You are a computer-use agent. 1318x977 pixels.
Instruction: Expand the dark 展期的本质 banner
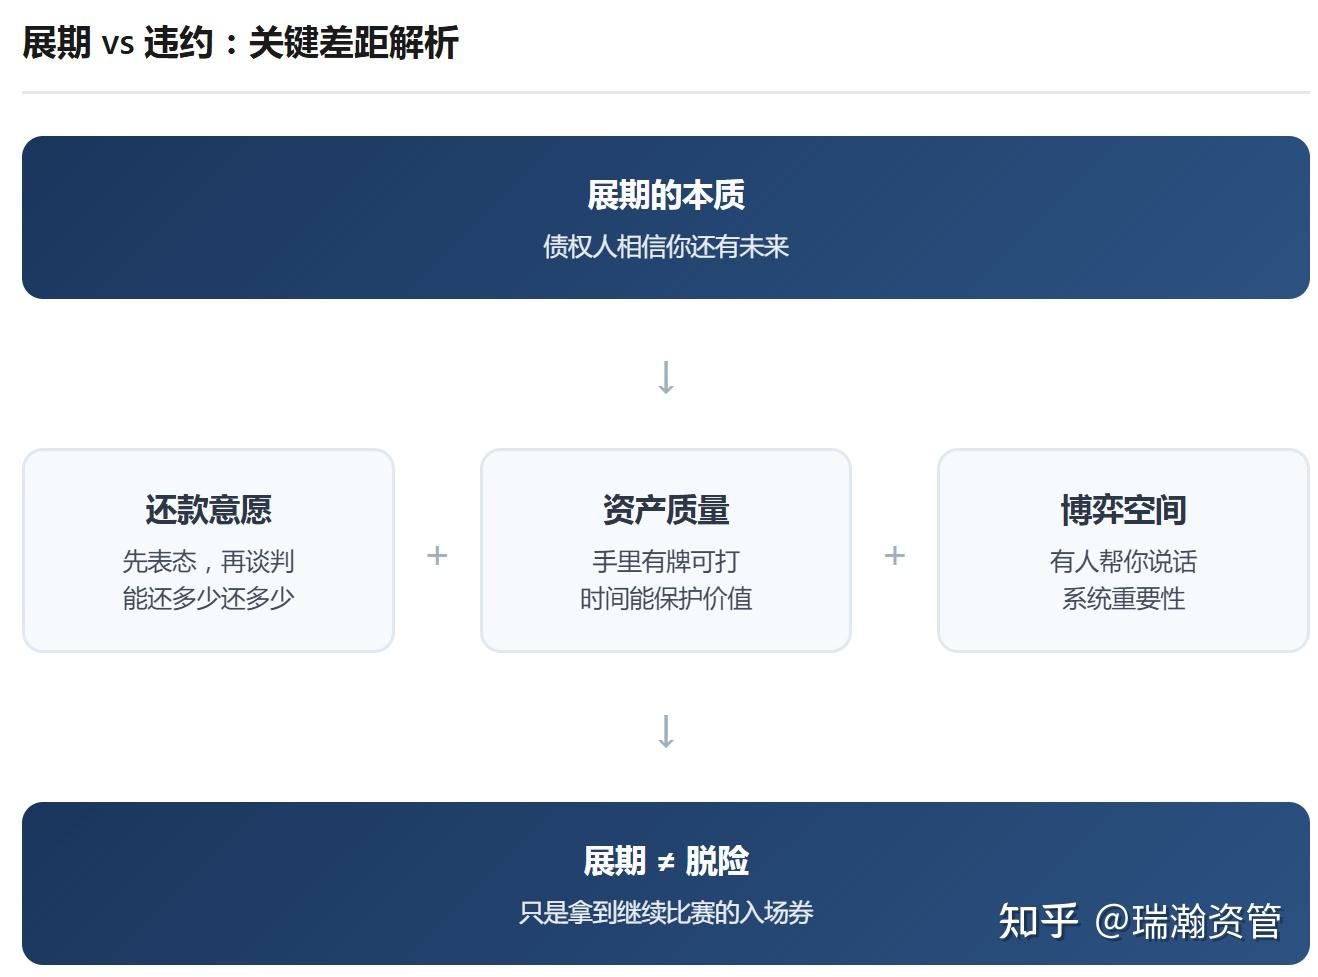click(666, 216)
